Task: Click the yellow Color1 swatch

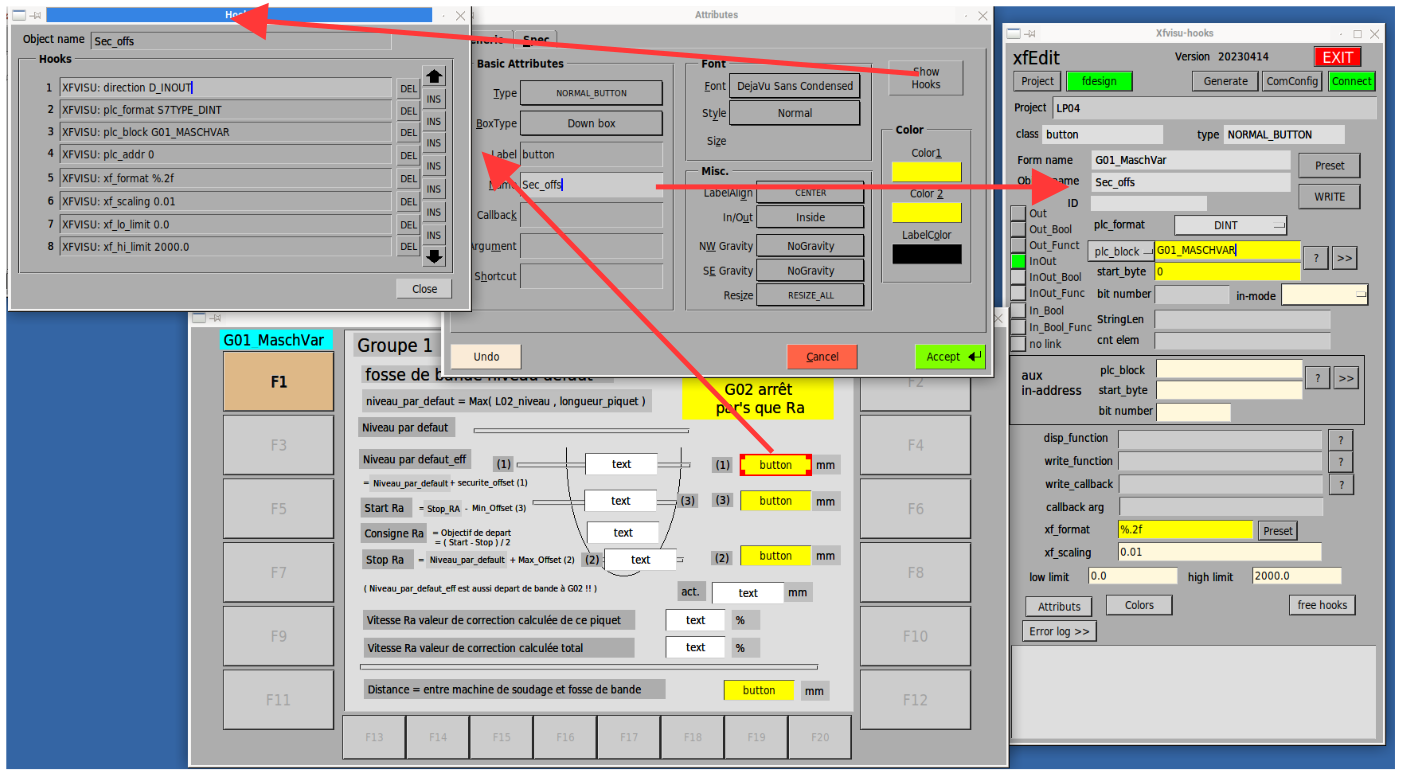Action: tap(926, 172)
